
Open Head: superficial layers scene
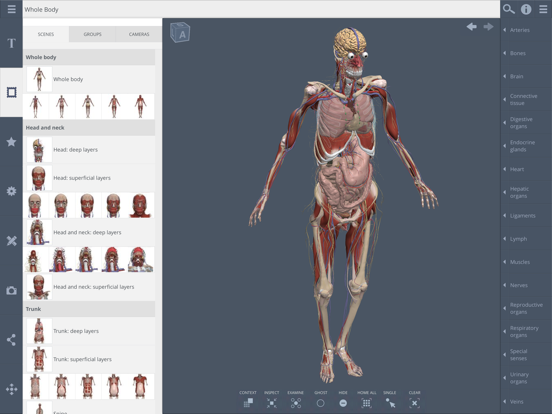[x=89, y=178]
